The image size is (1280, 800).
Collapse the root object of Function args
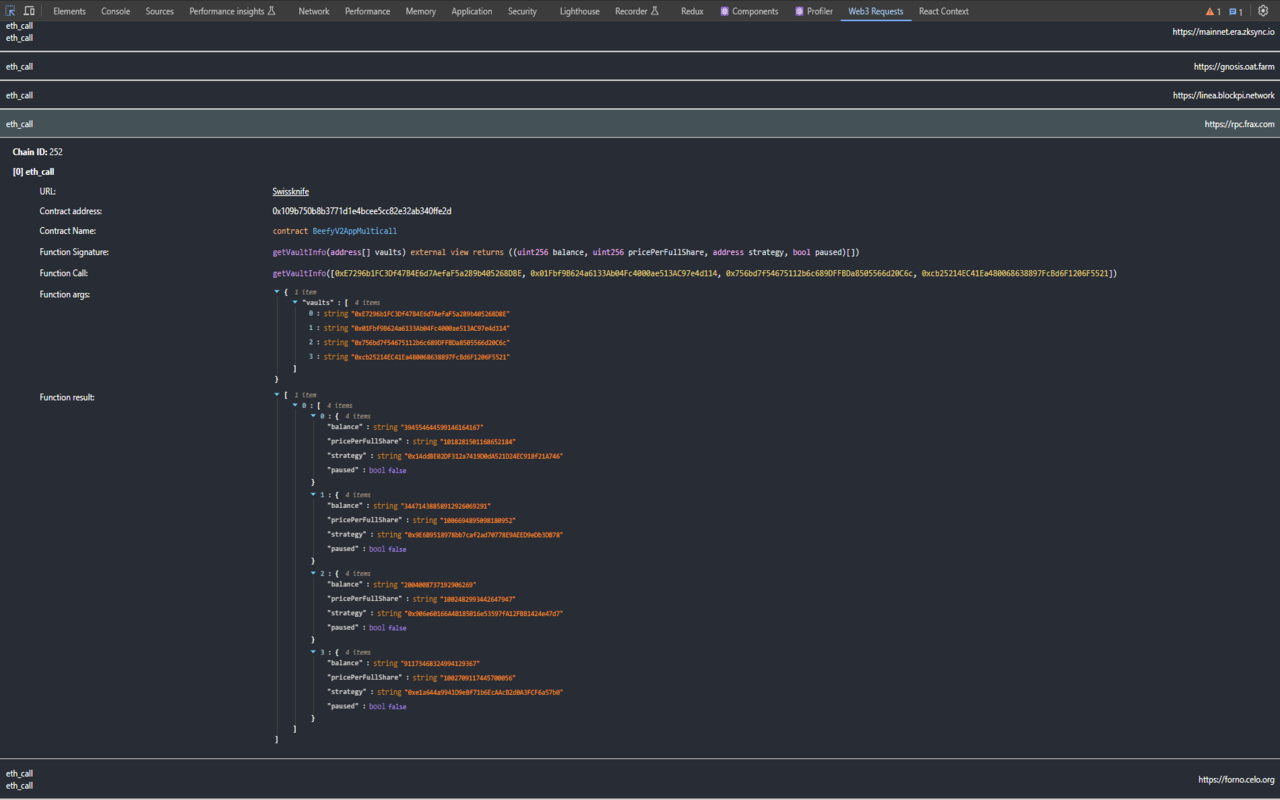click(x=277, y=292)
